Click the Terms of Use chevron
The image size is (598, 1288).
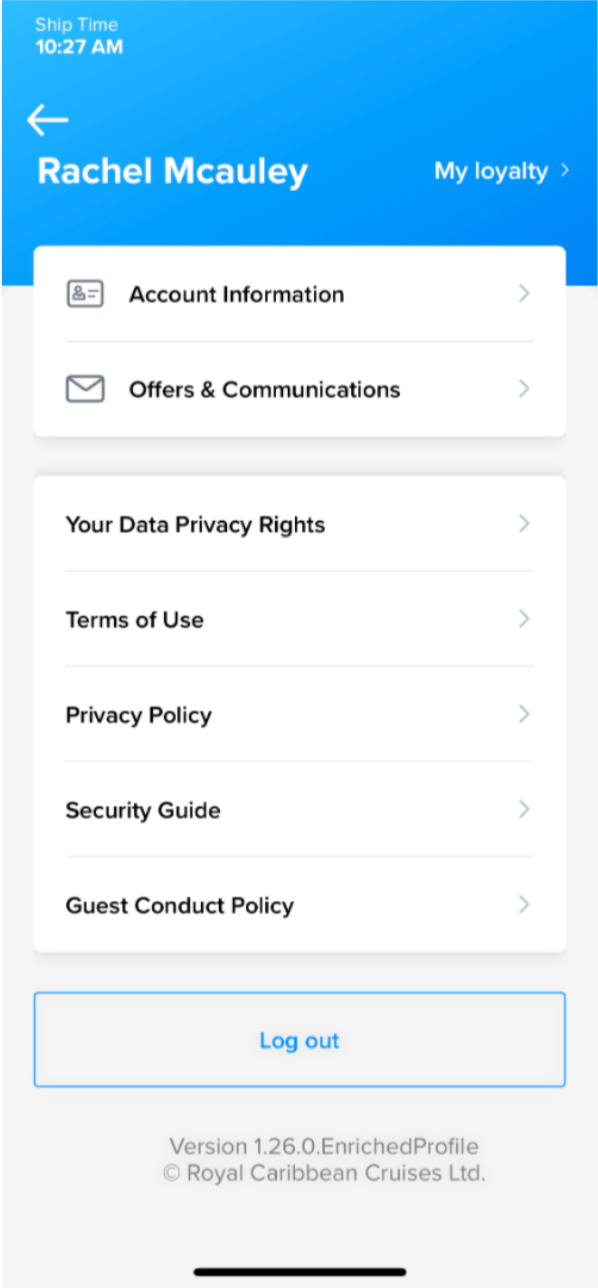(524, 619)
